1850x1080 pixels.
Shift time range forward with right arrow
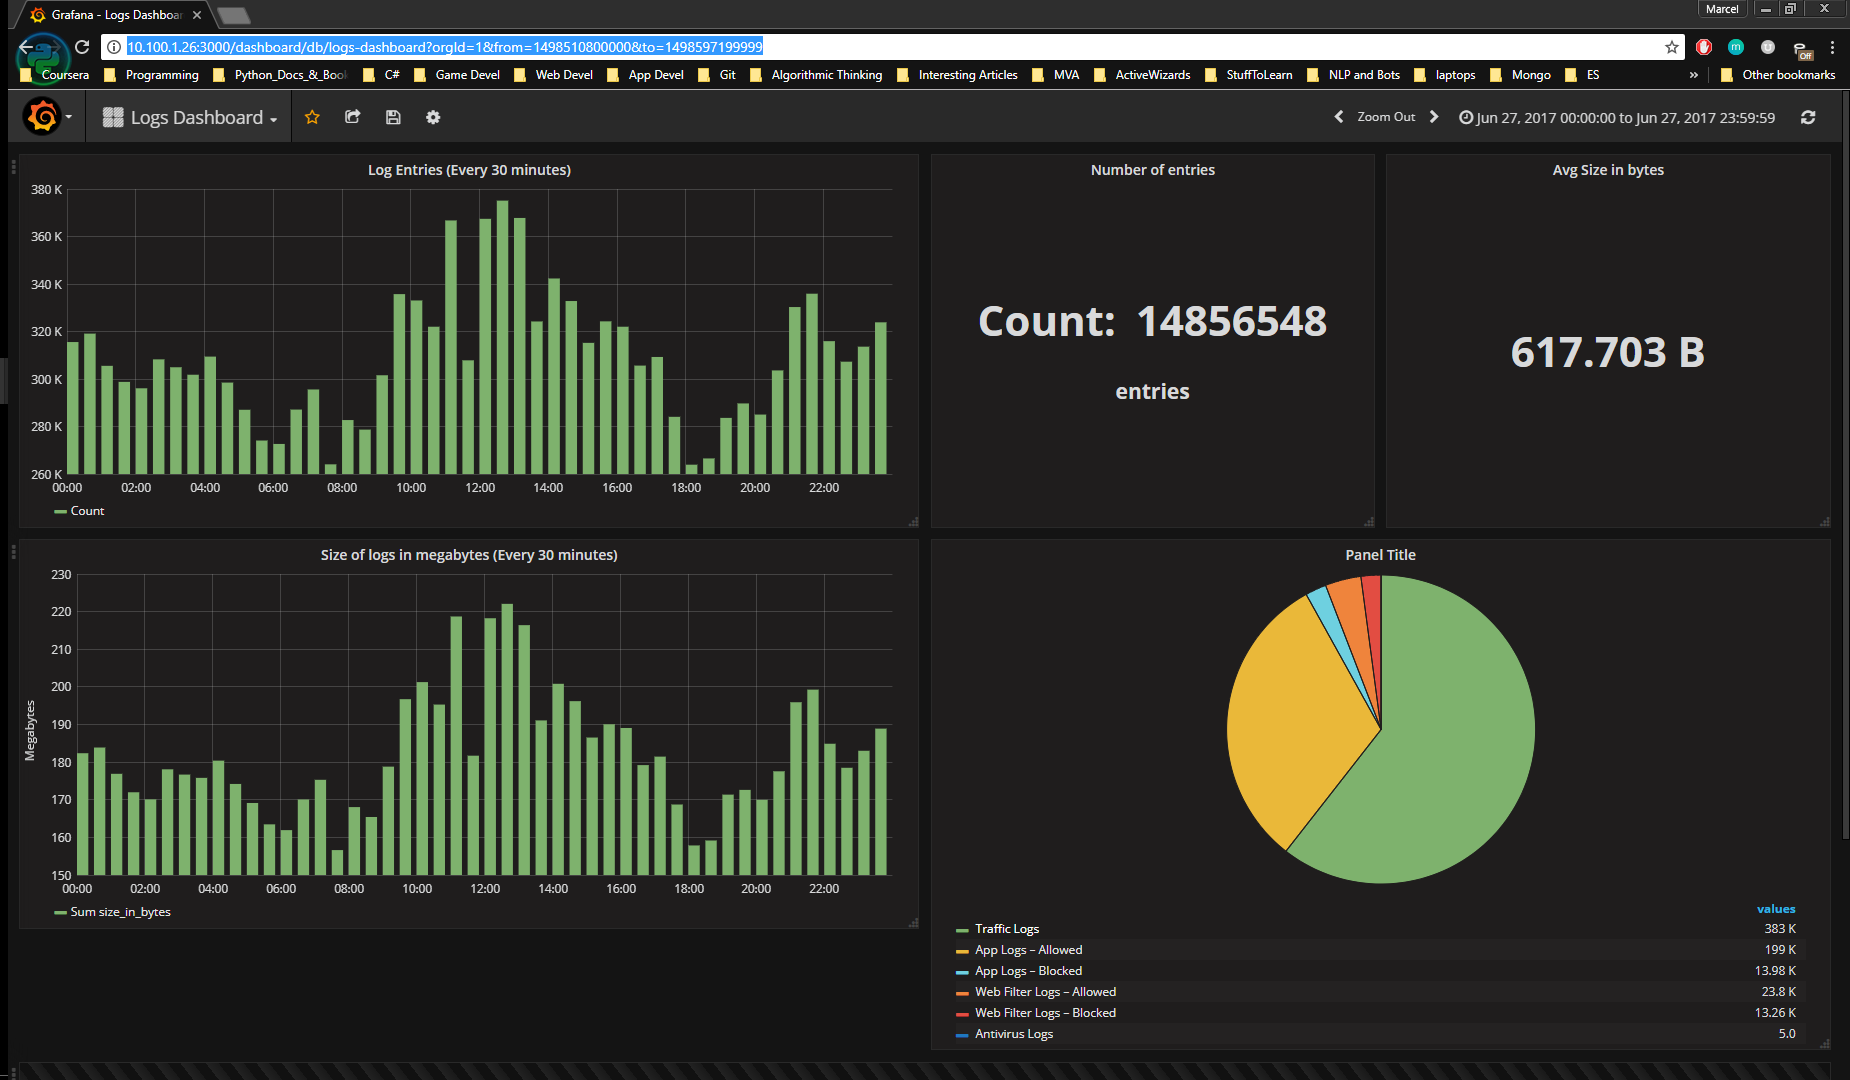coord(1434,117)
